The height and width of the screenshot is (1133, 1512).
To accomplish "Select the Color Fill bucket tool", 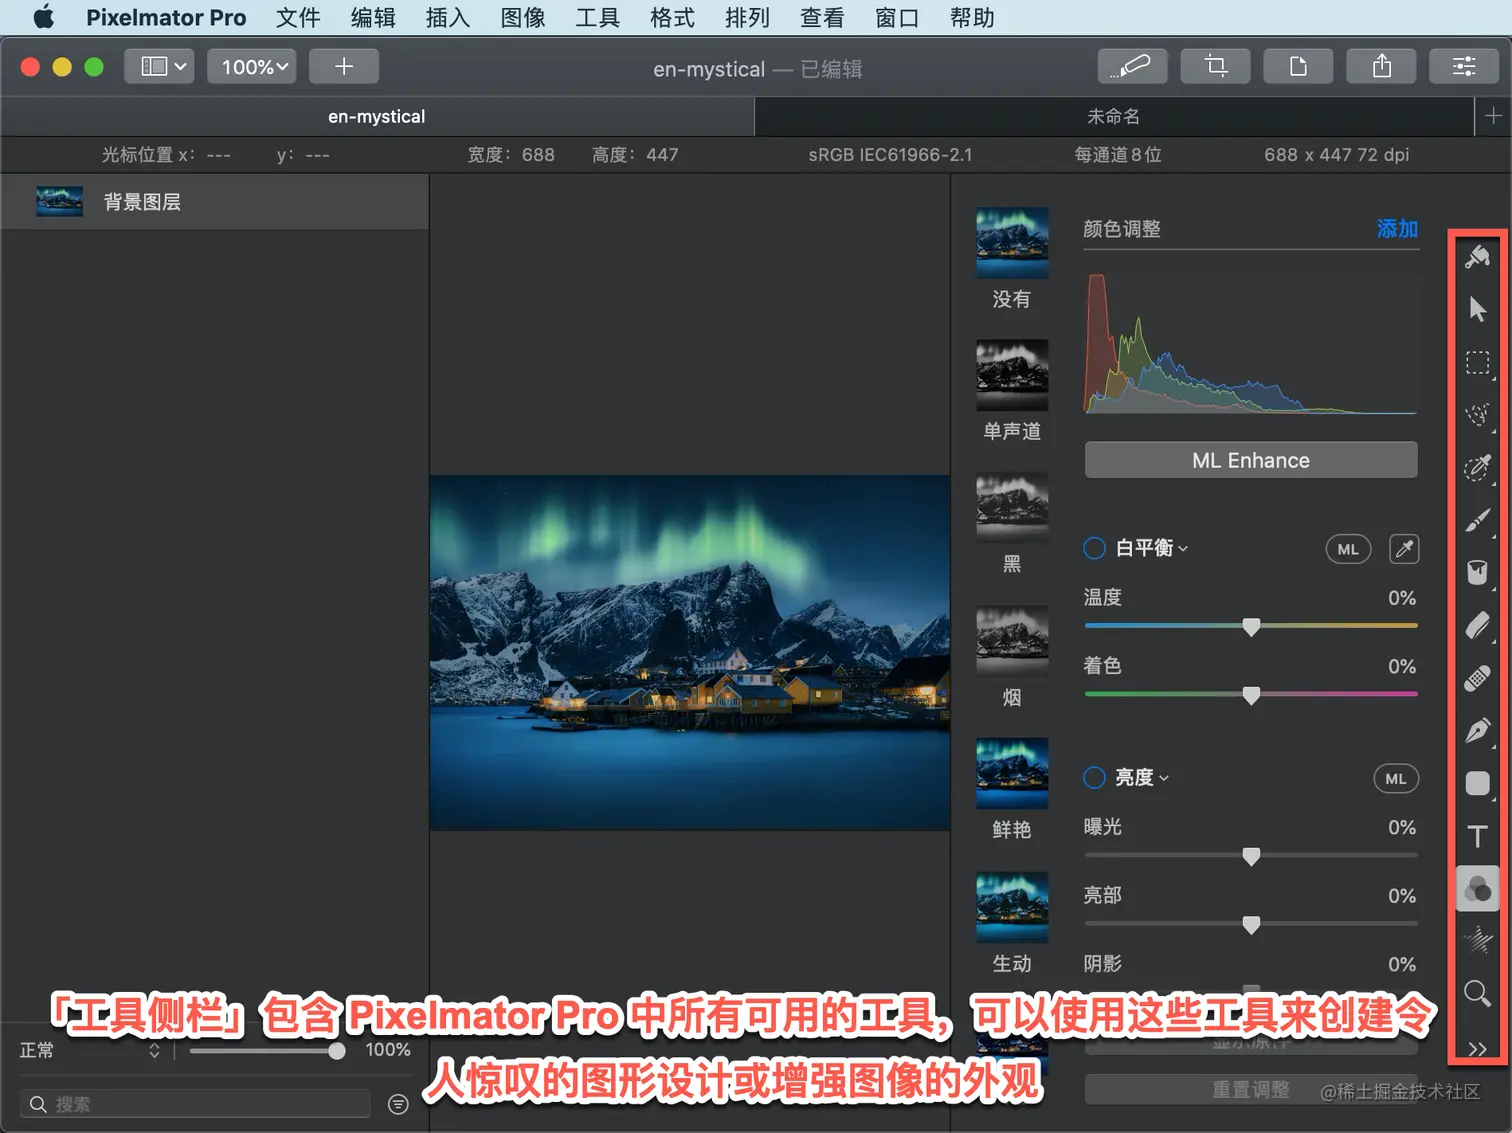I will (1477, 573).
